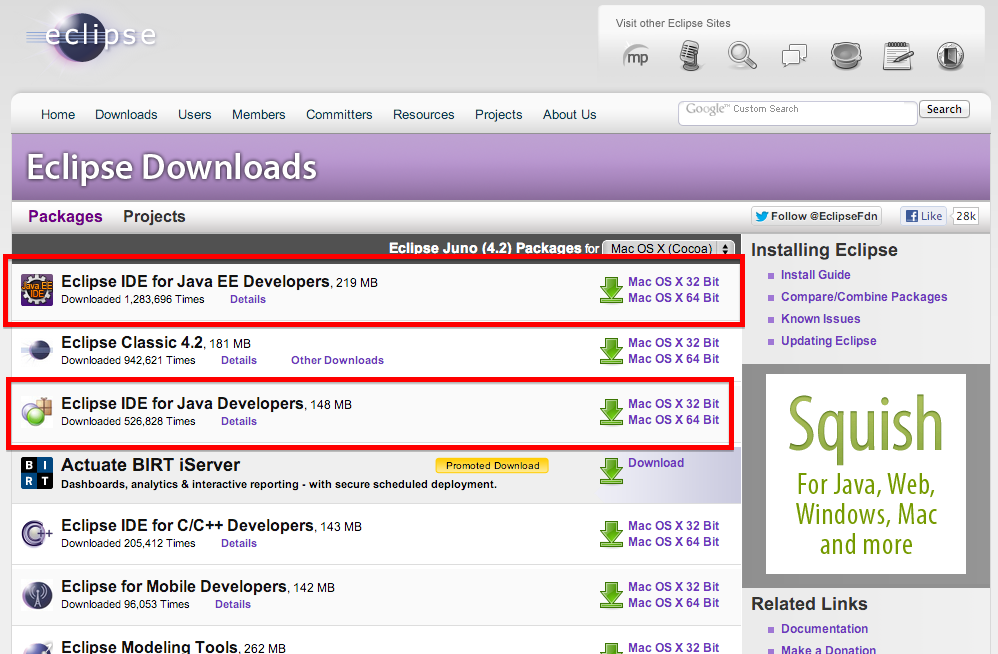Image resolution: width=998 pixels, height=654 pixels.
Task: Click green download arrow for Actuate BIRT iServer
Action: point(611,471)
